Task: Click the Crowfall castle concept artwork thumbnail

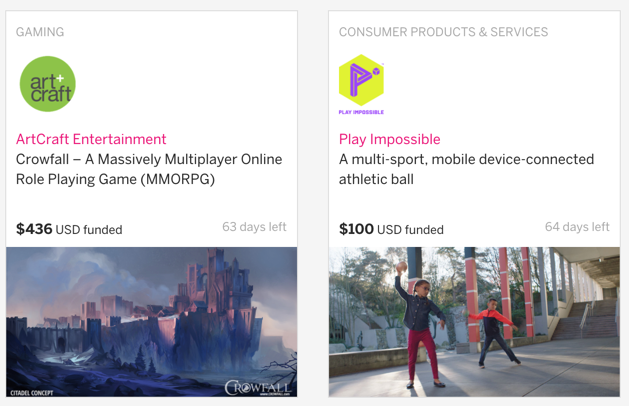Action: [x=152, y=322]
